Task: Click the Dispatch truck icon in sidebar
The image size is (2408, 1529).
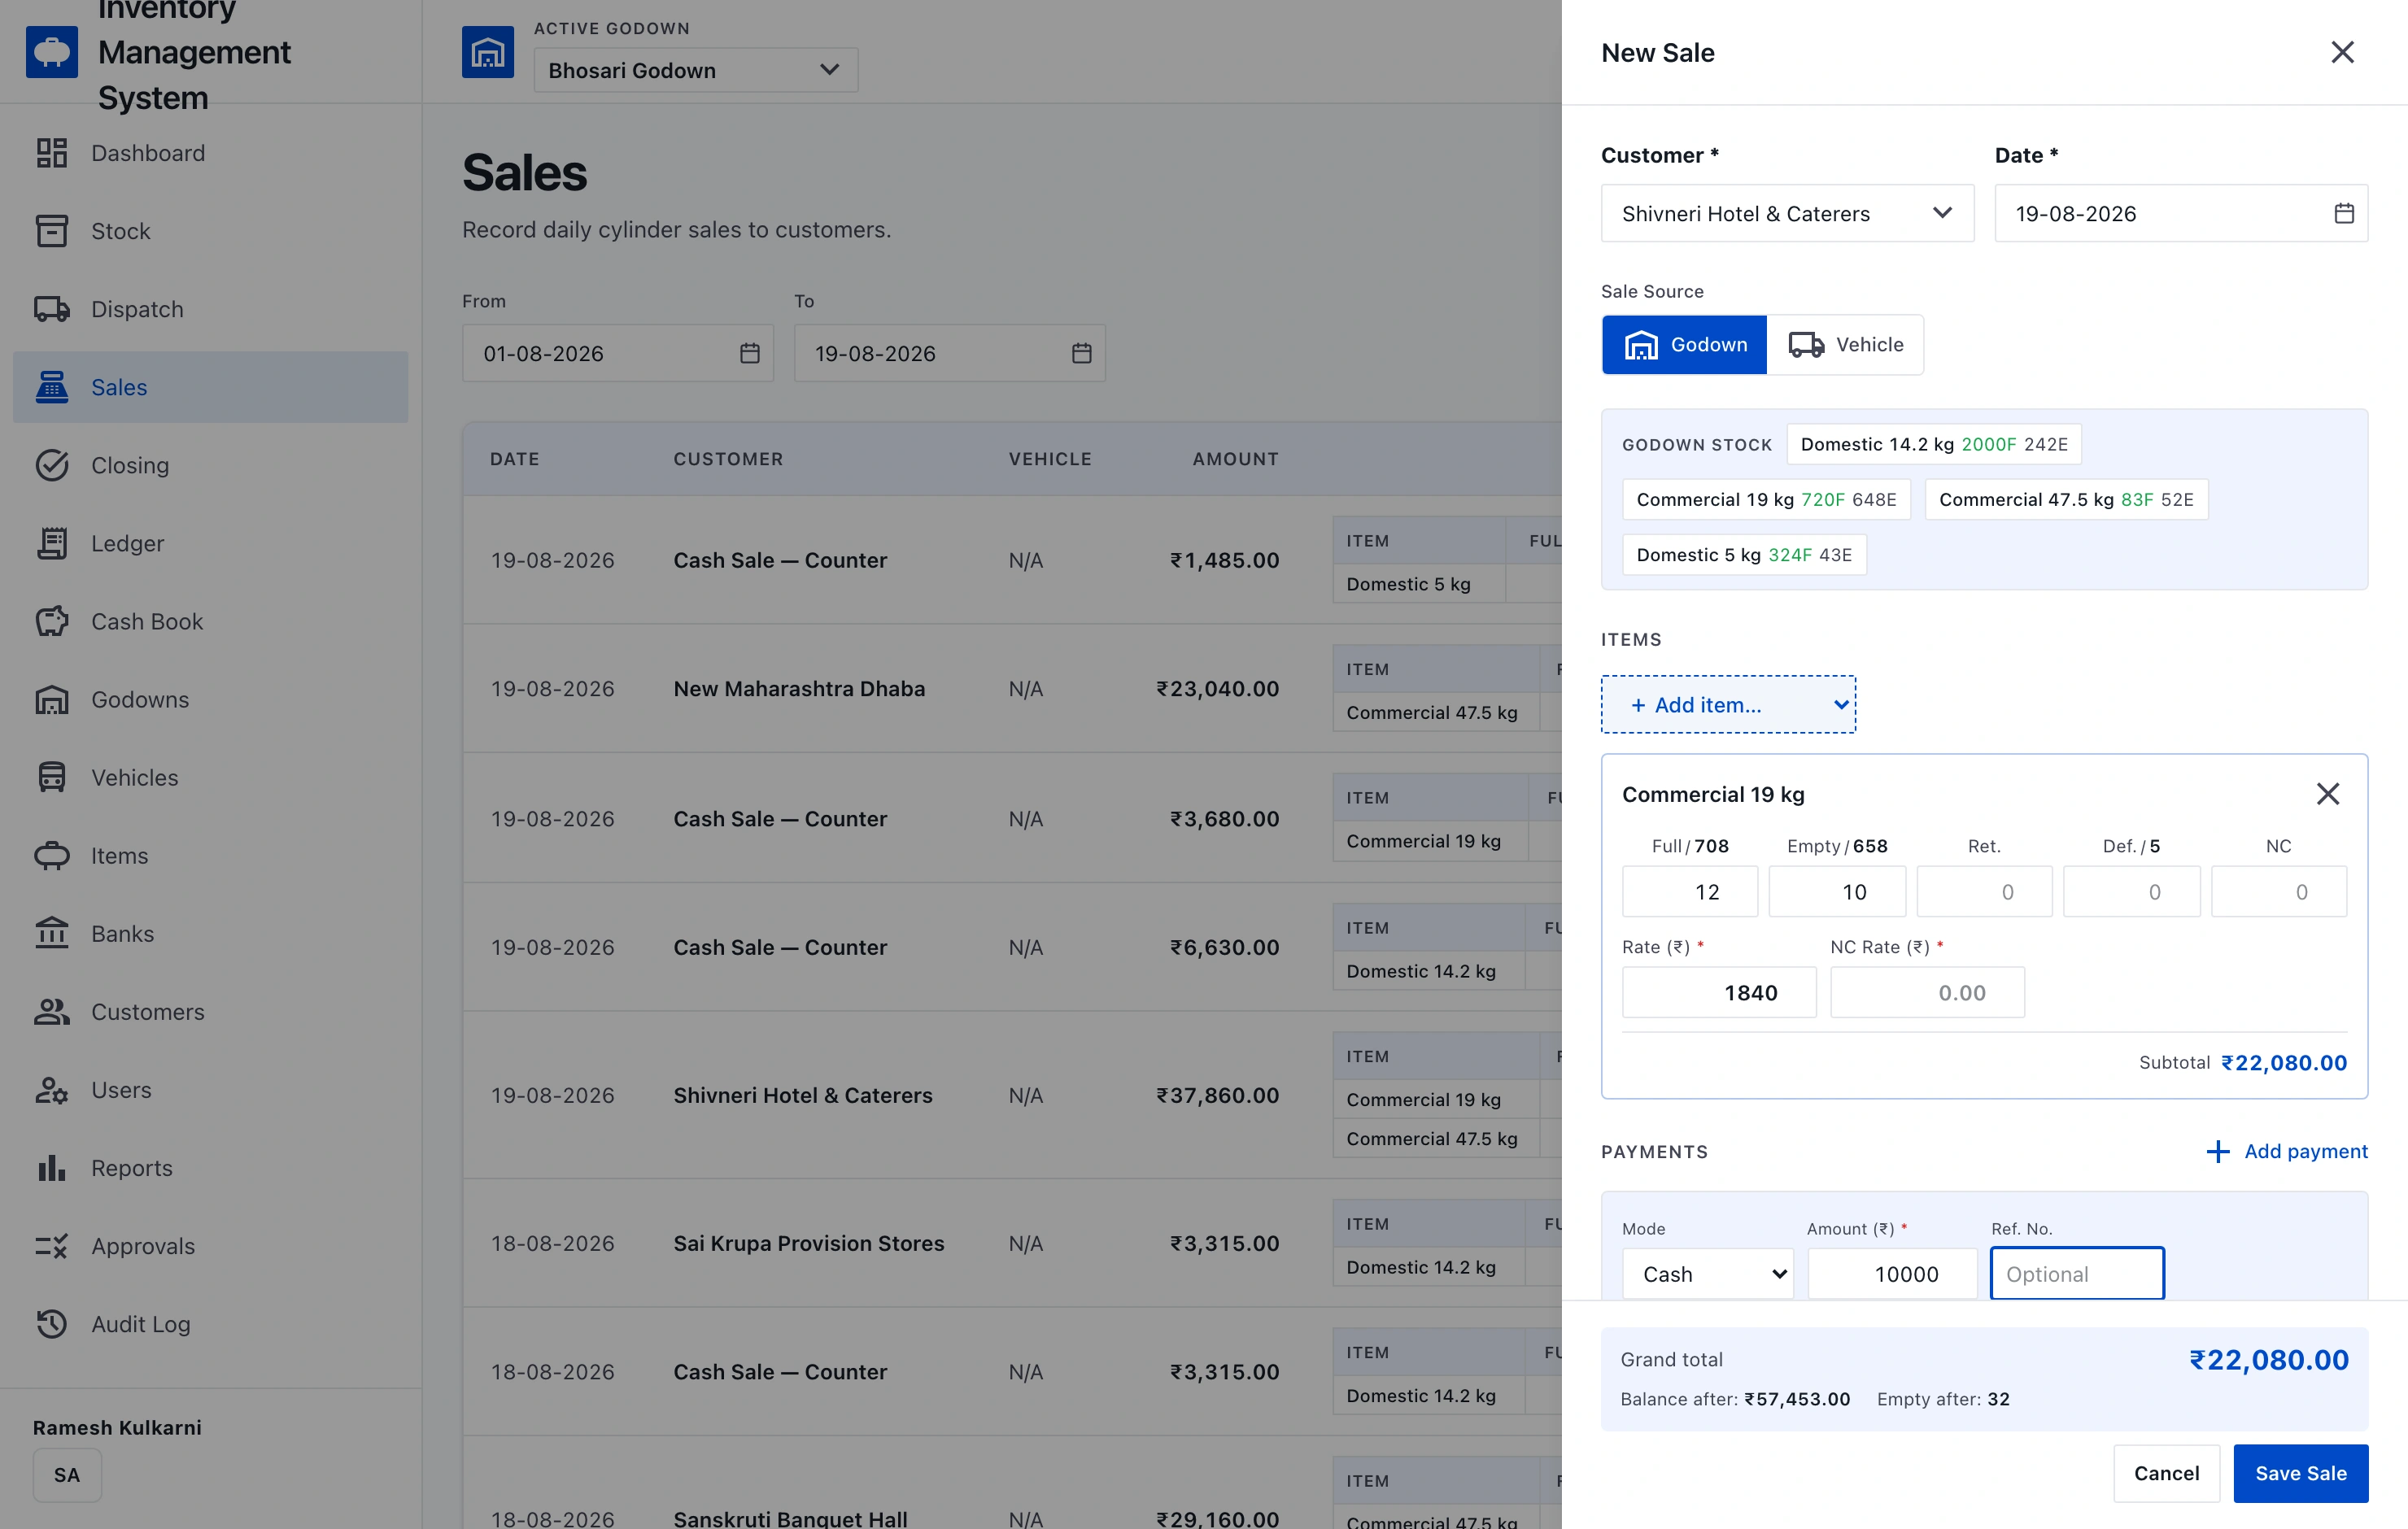Action: pyautogui.click(x=51, y=309)
